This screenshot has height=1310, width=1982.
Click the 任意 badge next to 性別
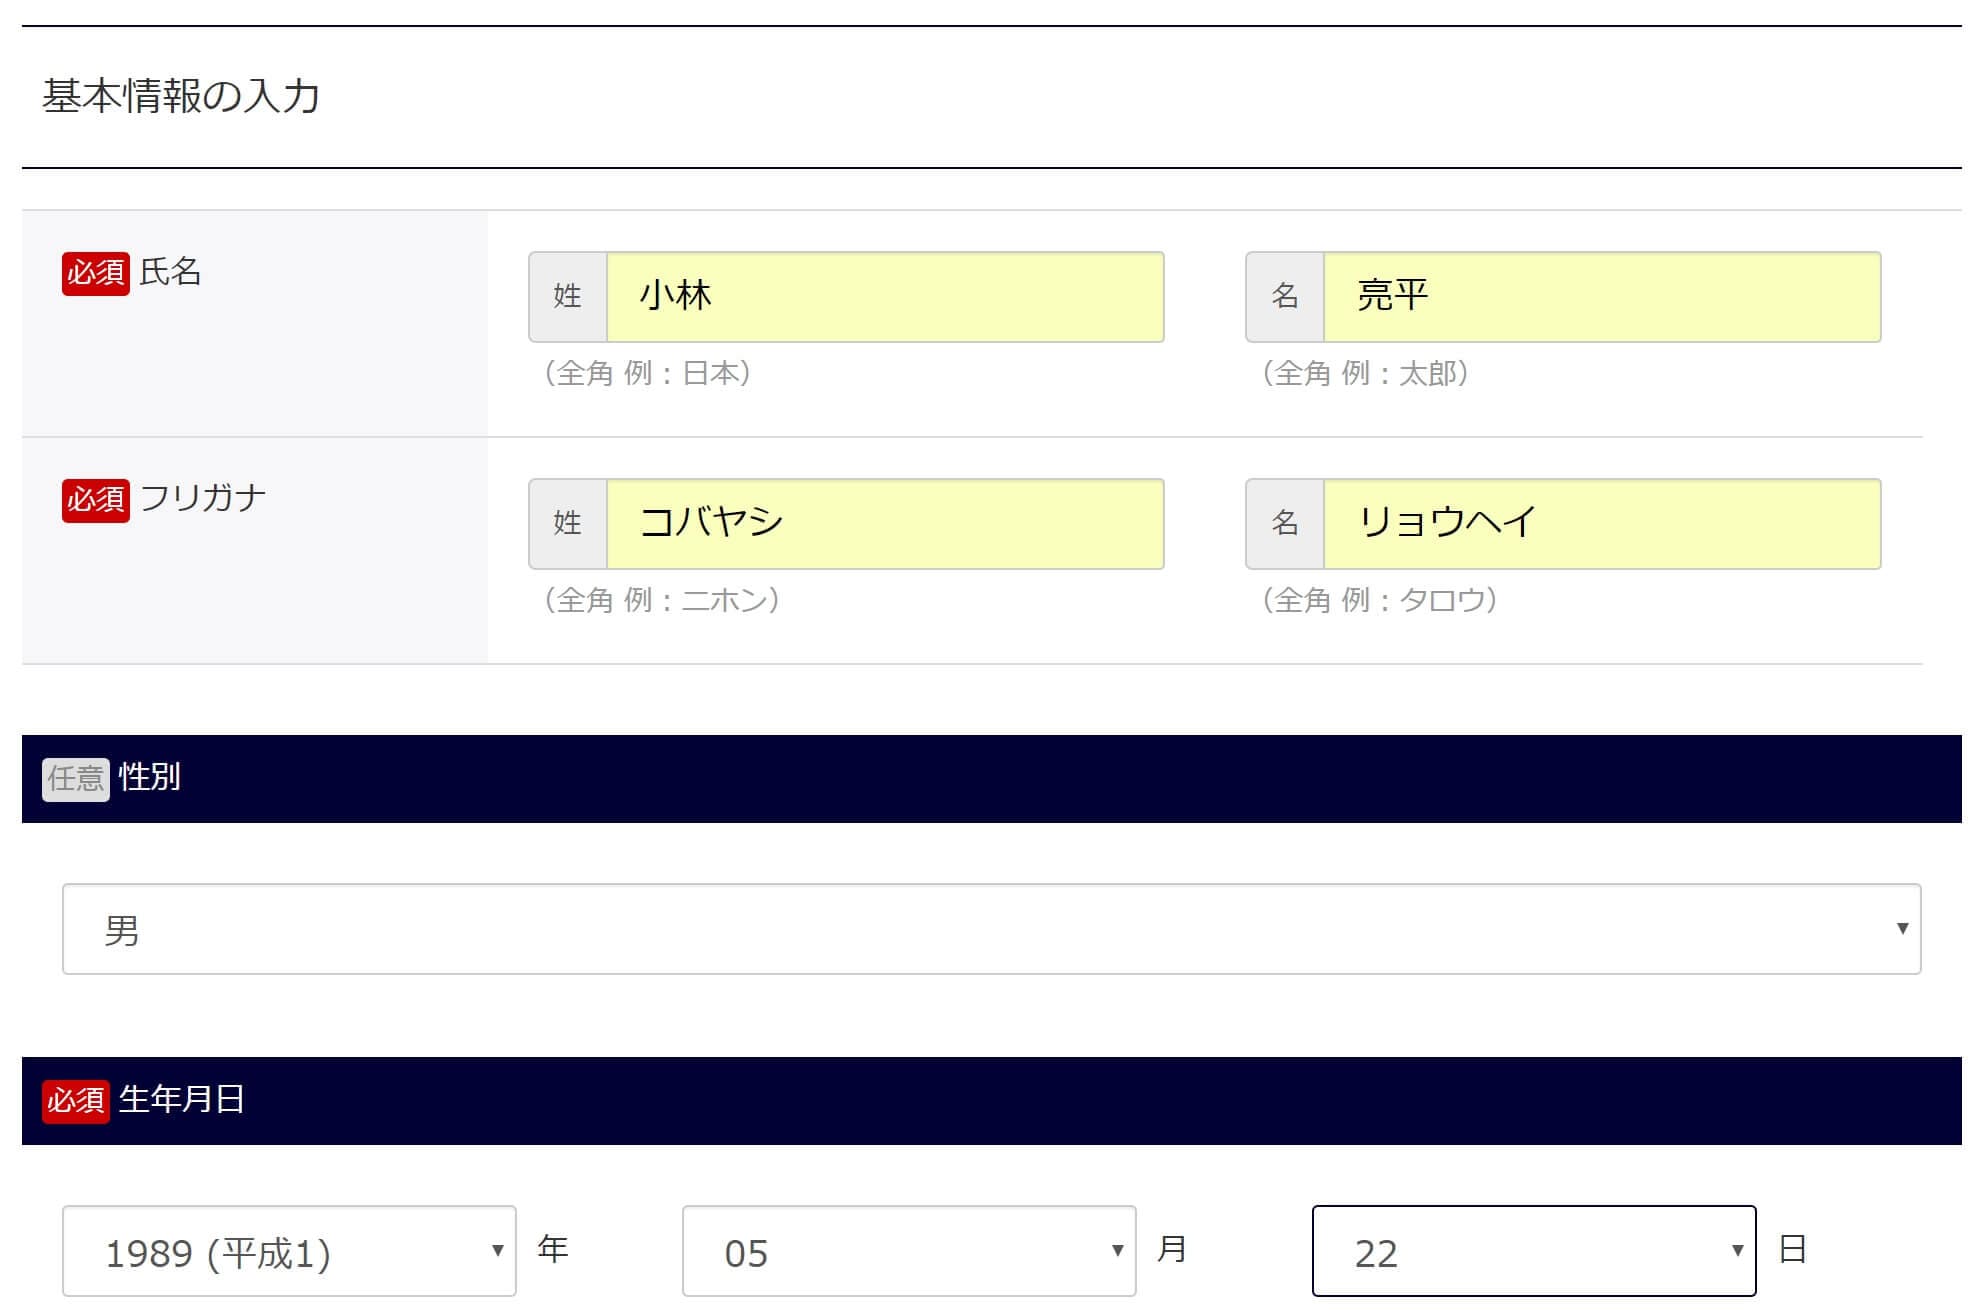(x=76, y=779)
